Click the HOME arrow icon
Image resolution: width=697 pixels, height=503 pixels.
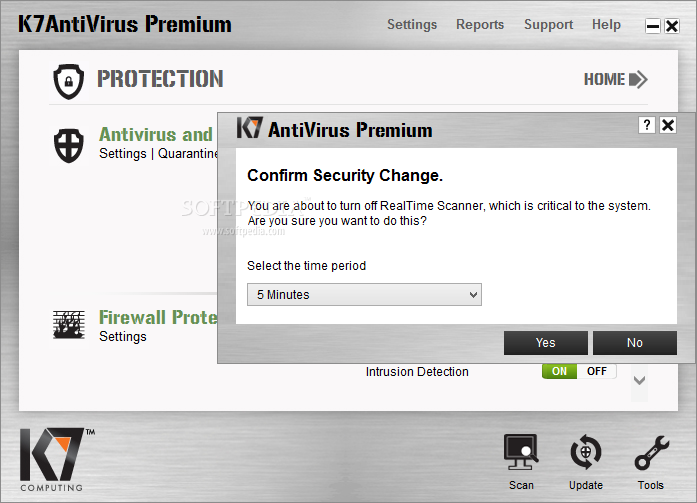pyautogui.click(x=638, y=80)
